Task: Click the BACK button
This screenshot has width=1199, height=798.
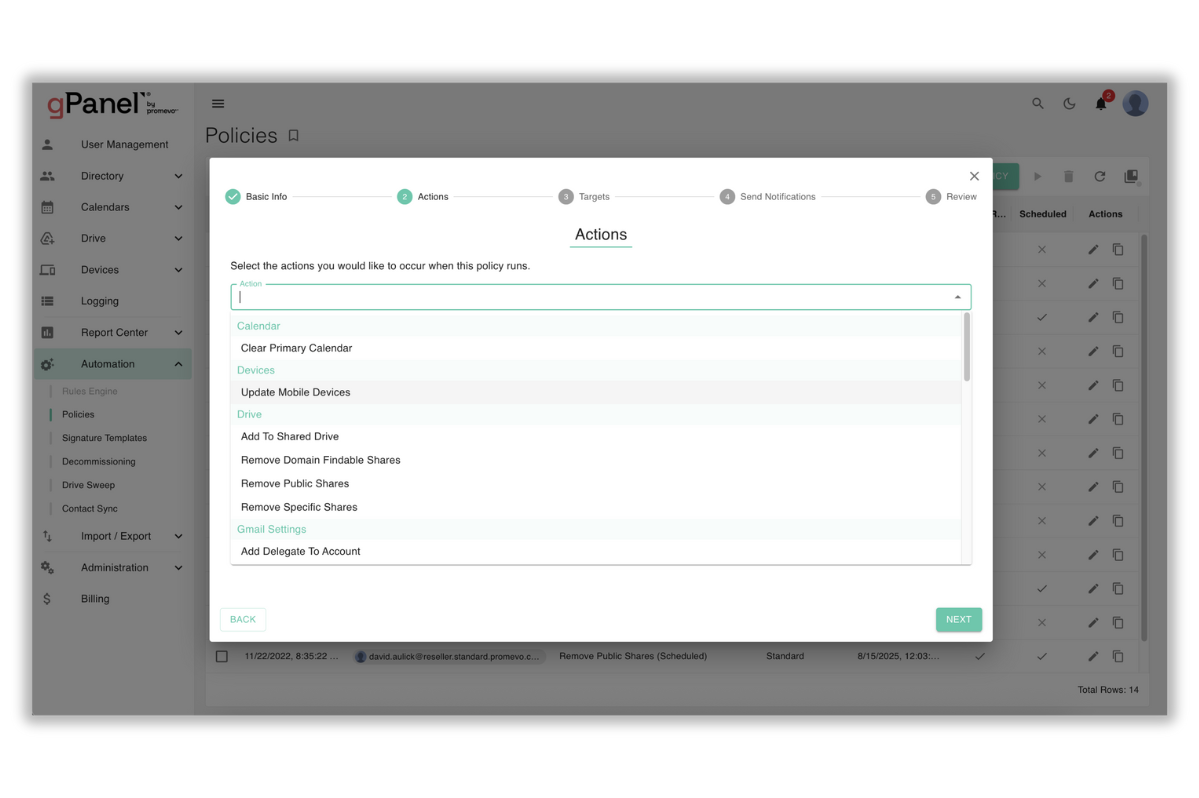Action: [x=242, y=620]
